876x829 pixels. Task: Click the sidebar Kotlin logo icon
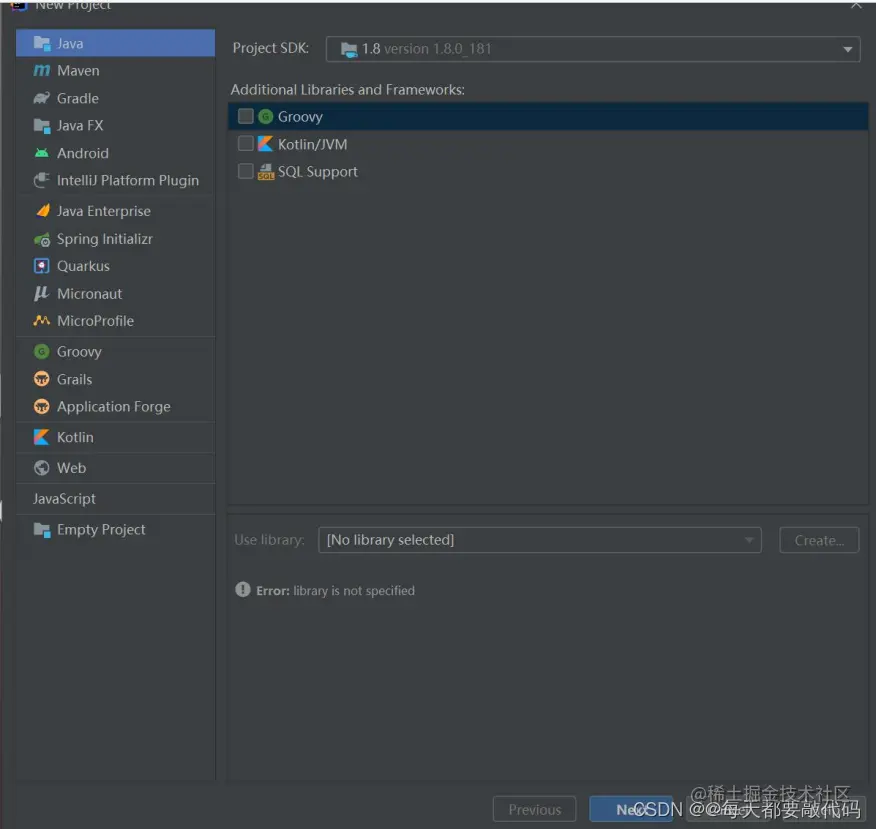tap(42, 437)
